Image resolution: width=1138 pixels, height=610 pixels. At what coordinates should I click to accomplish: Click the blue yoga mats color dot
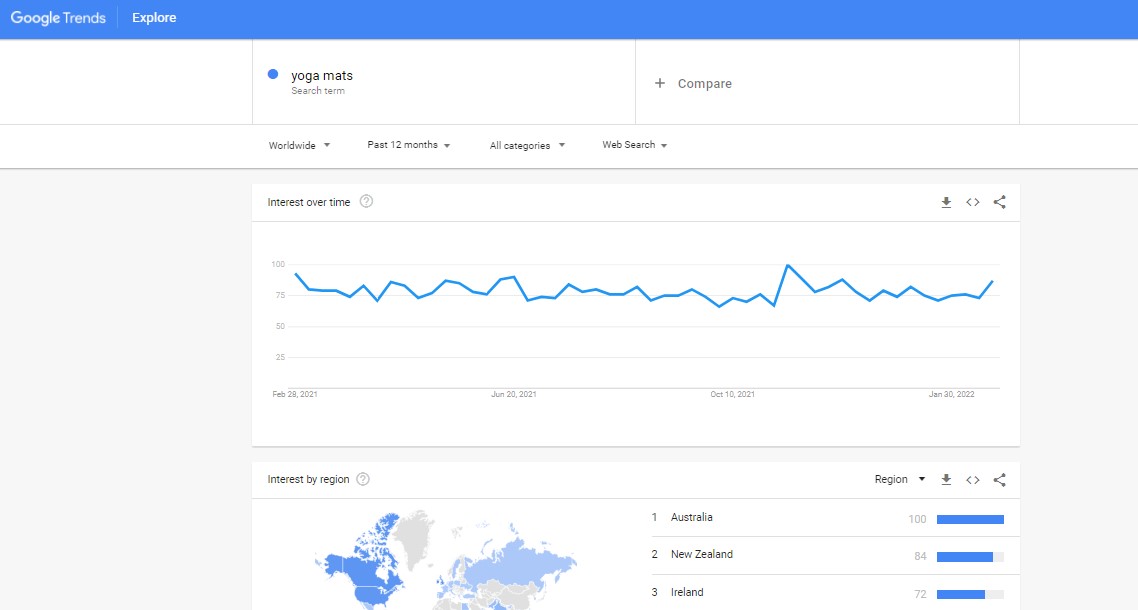273,74
